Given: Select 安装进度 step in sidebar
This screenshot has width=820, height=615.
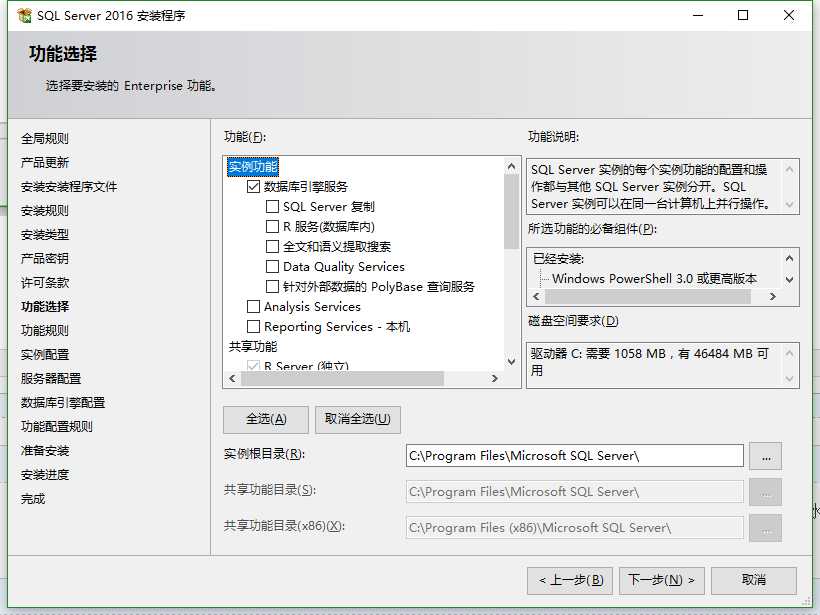Looking at the screenshot, I should tap(45, 475).
